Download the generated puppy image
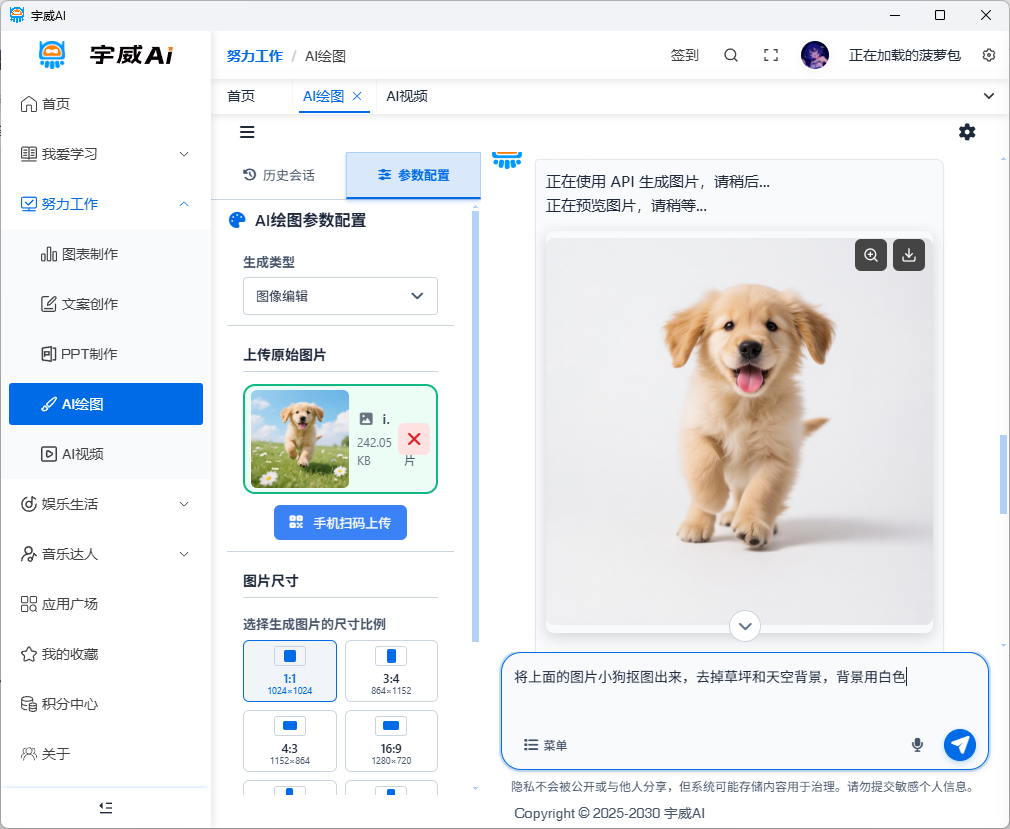Screen dimensions: 1010x829 coord(908,255)
